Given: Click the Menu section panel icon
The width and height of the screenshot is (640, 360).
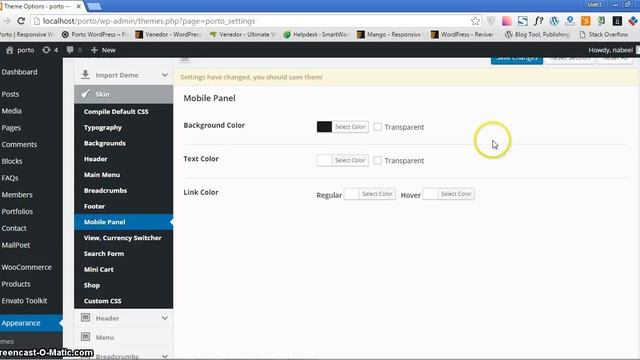Looking at the screenshot, I should (x=85, y=337).
